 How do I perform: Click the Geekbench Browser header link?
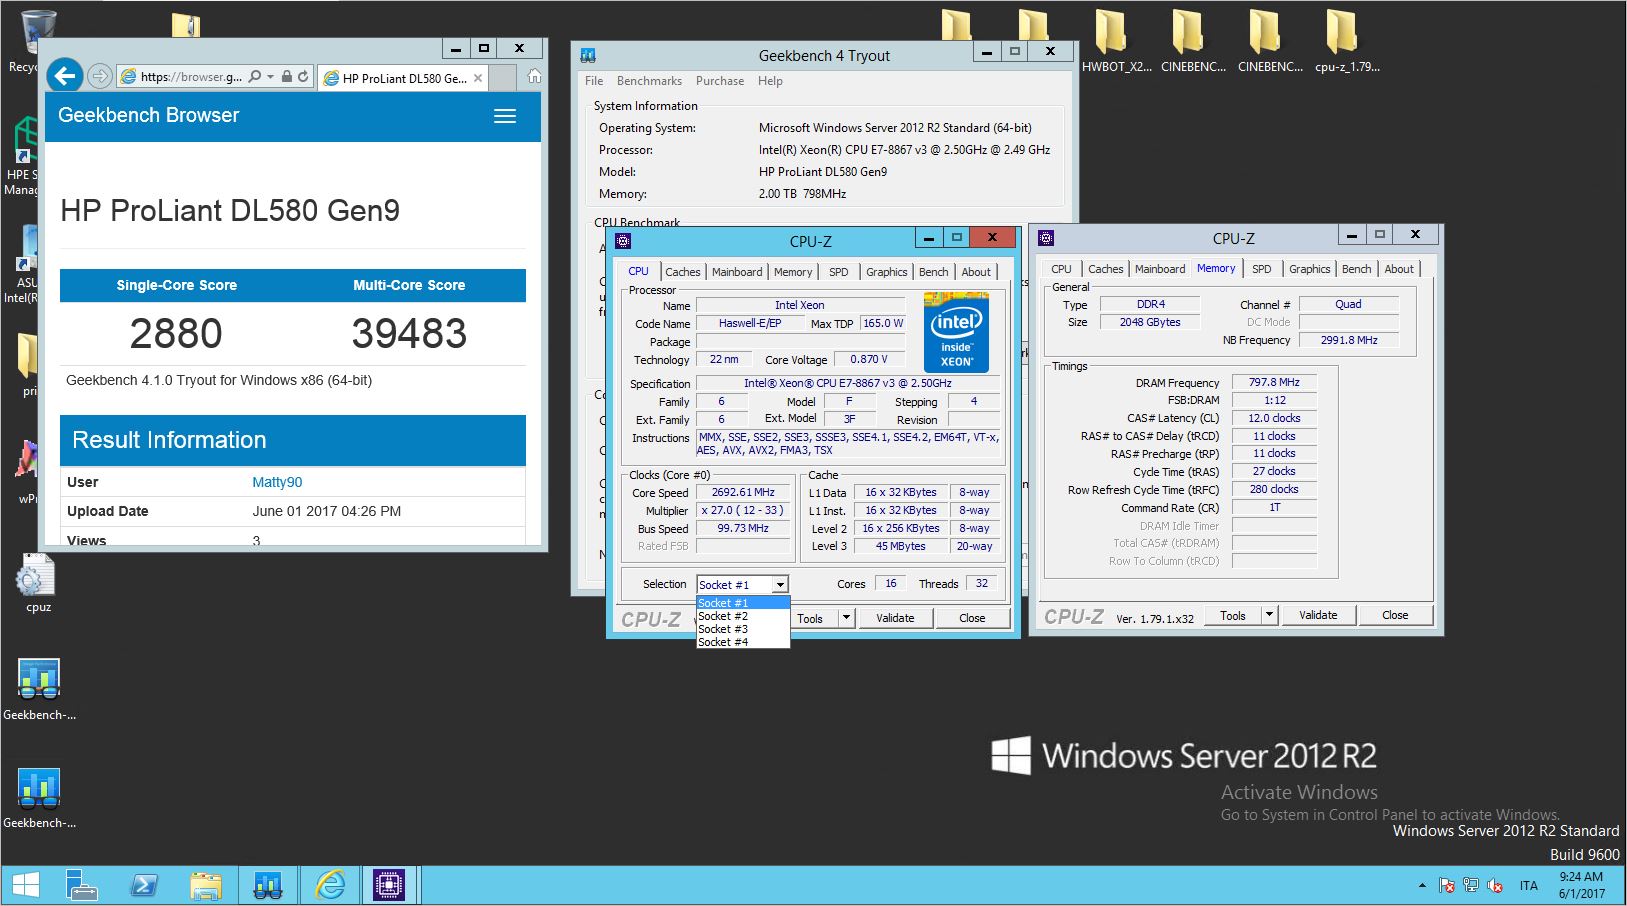(148, 115)
